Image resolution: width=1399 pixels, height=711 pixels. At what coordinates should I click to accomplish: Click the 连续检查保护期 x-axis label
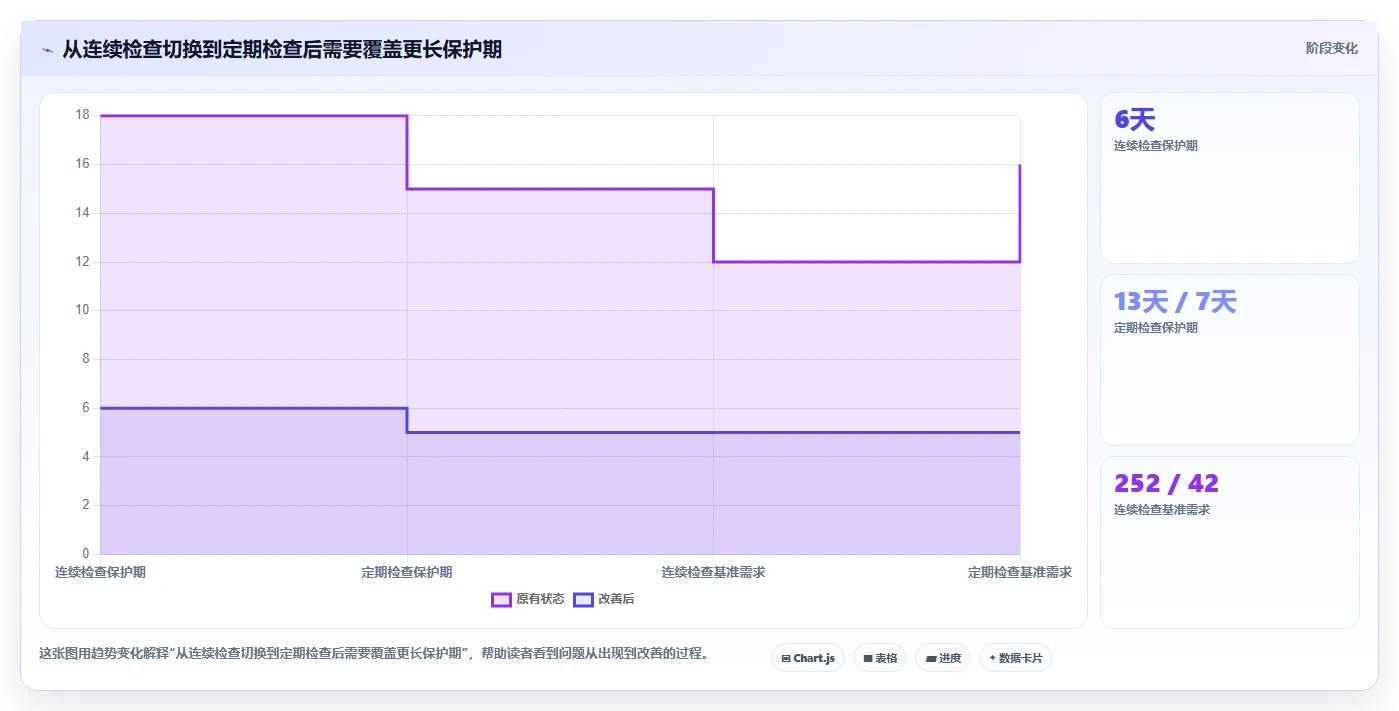point(100,573)
